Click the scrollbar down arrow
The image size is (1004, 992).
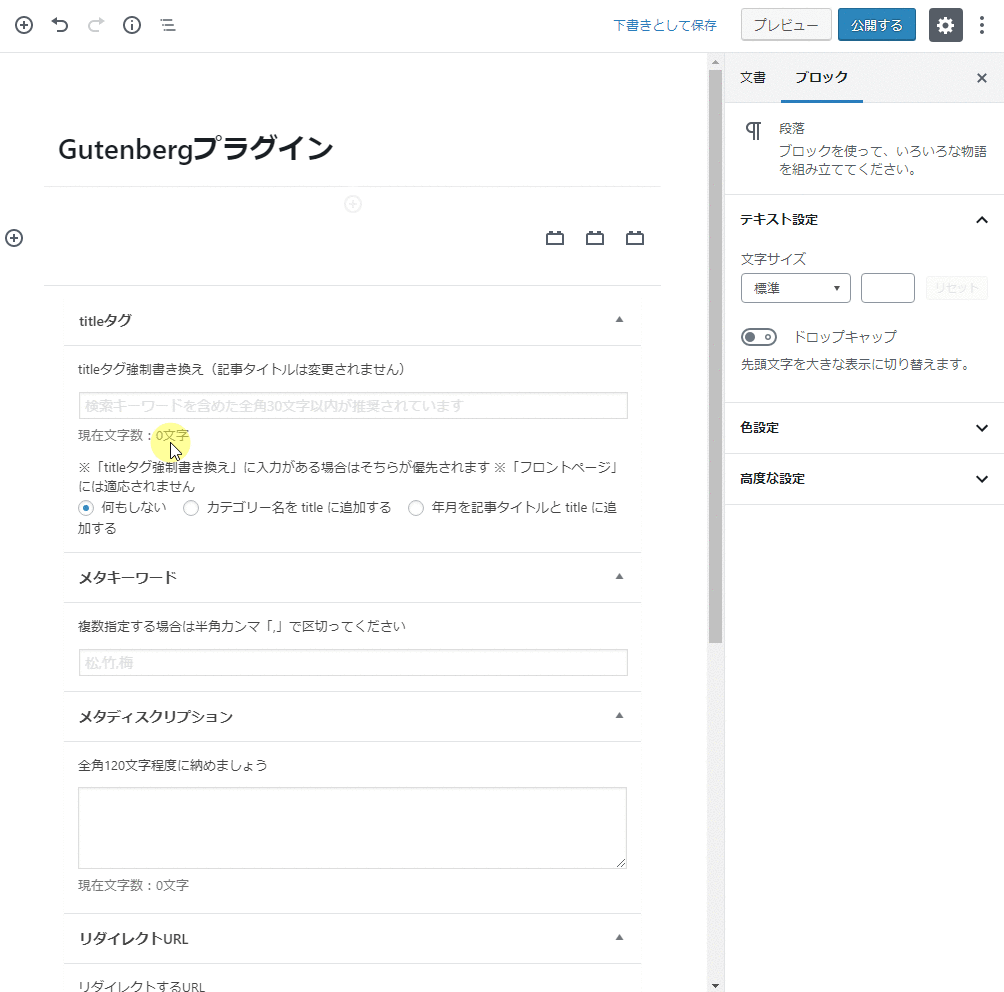pyautogui.click(x=715, y=986)
